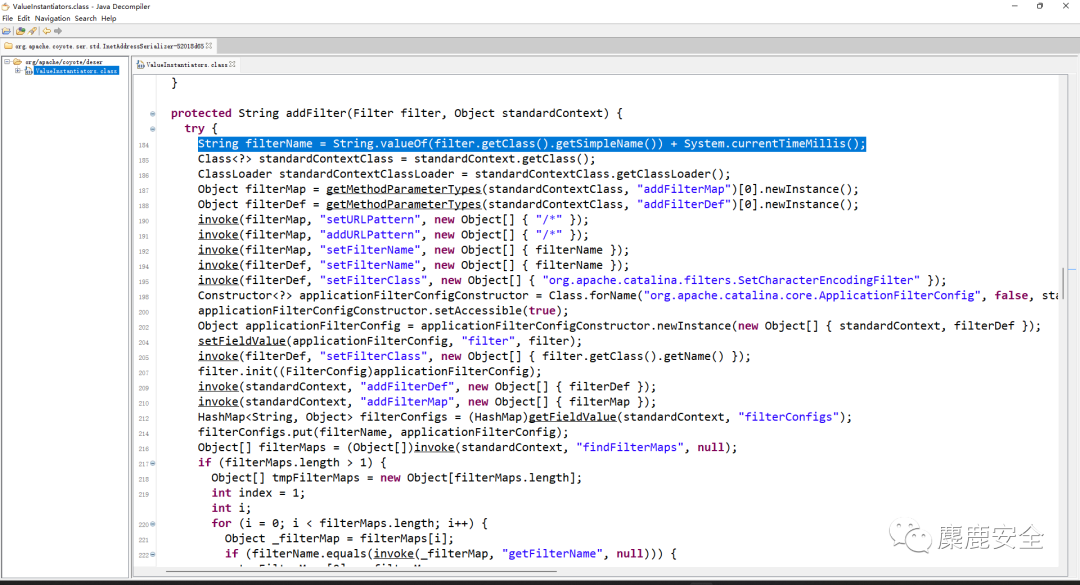Select the ValueInstantiators.class editor tab
The width and height of the screenshot is (1080, 585).
click(x=187, y=65)
